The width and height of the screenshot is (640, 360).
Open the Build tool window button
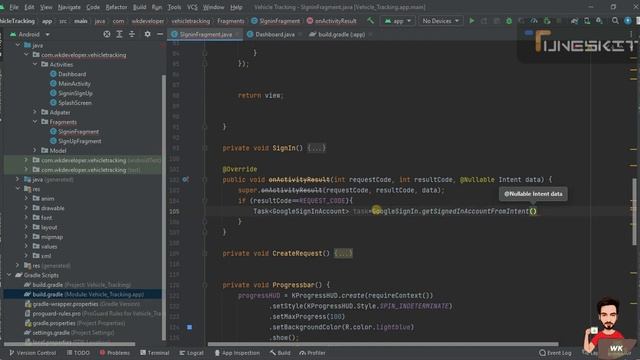(280, 353)
